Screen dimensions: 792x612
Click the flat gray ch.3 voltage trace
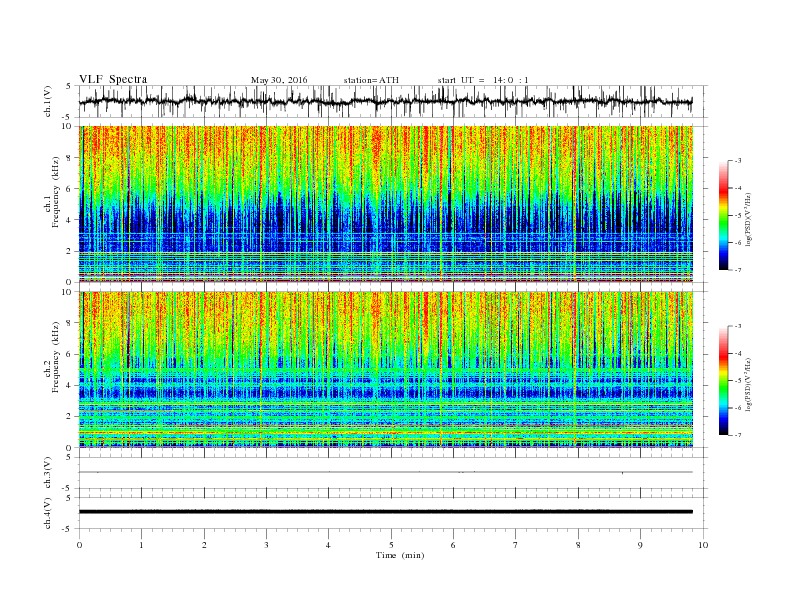click(386, 472)
